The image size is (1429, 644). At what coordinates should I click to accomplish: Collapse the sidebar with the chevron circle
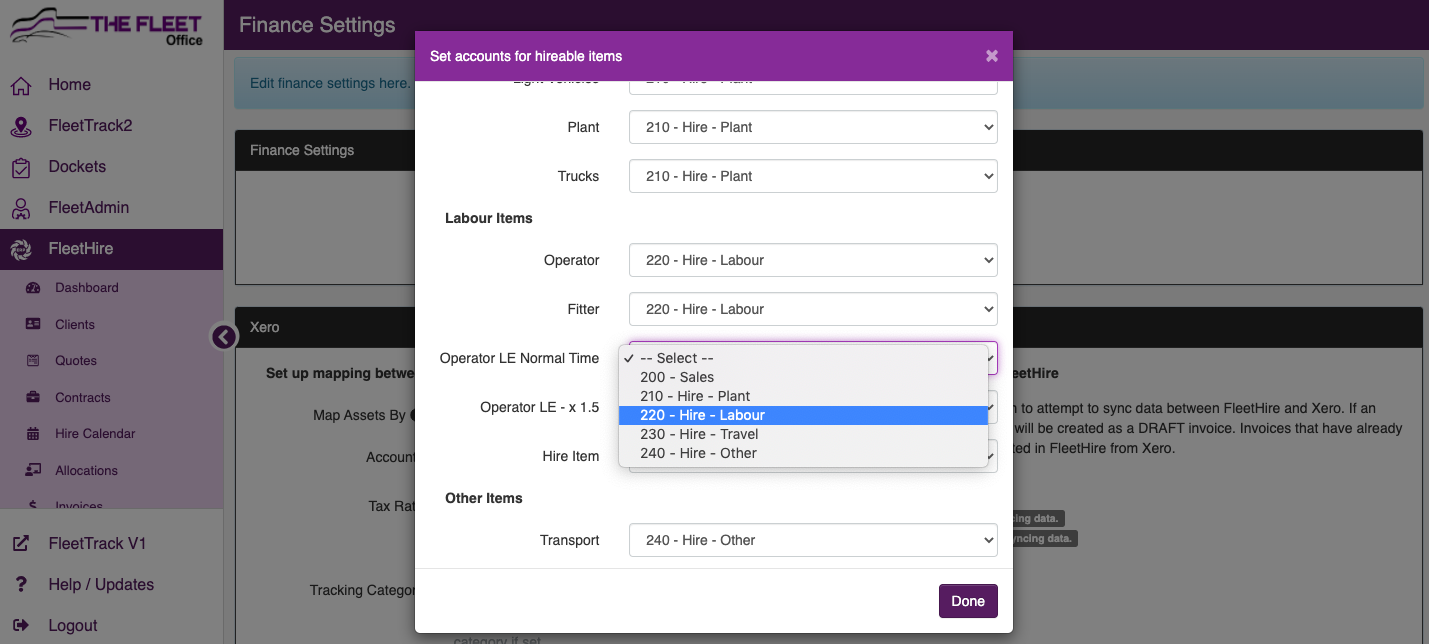(x=224, y=337)
